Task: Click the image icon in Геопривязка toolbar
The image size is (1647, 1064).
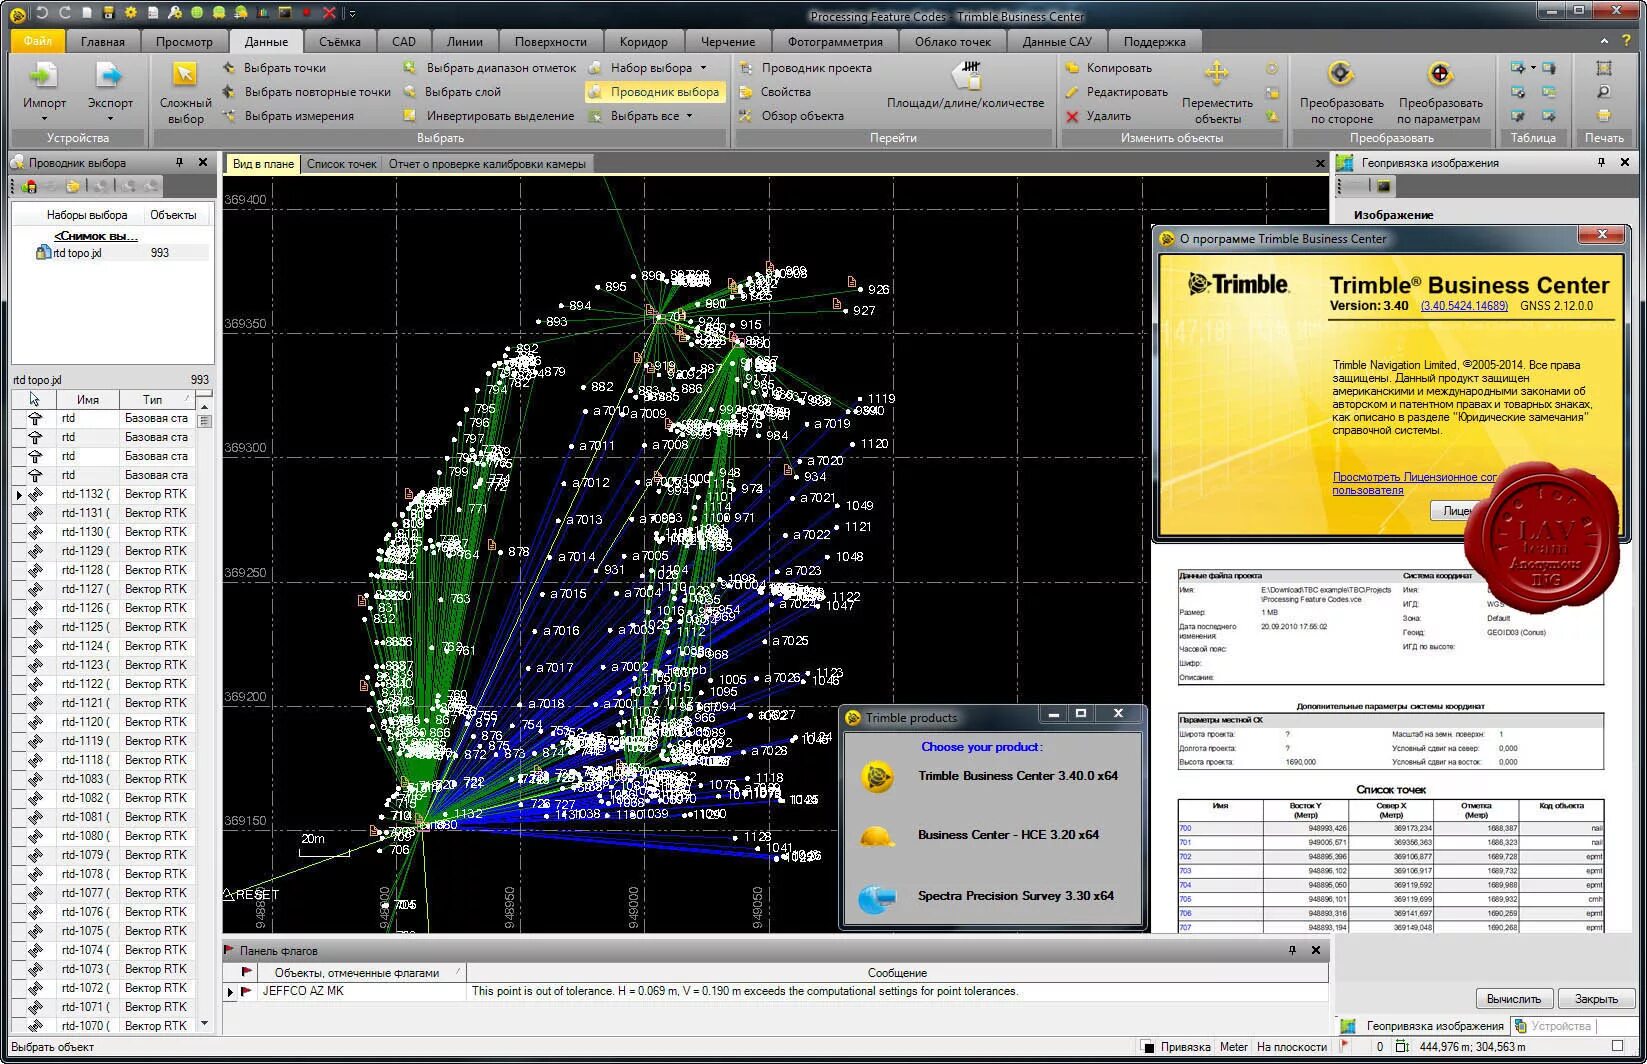Action: click(x=1384, y=186)
